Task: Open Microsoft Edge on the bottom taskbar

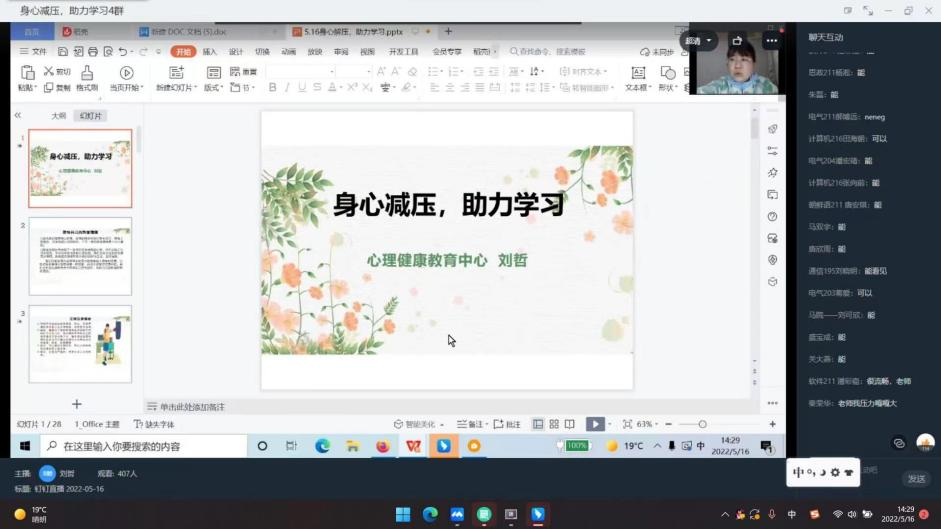Action: coord(430,515)
